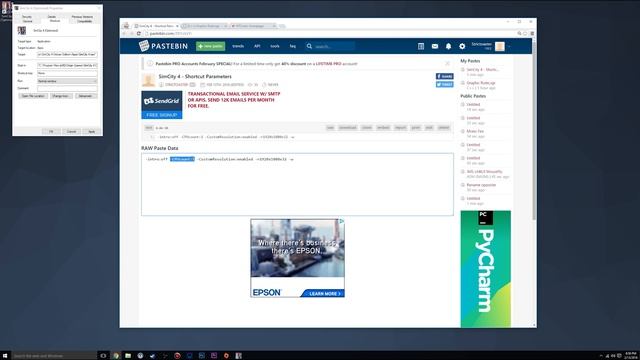
Task: Switch to the Security tab
Action: point(27,17)
